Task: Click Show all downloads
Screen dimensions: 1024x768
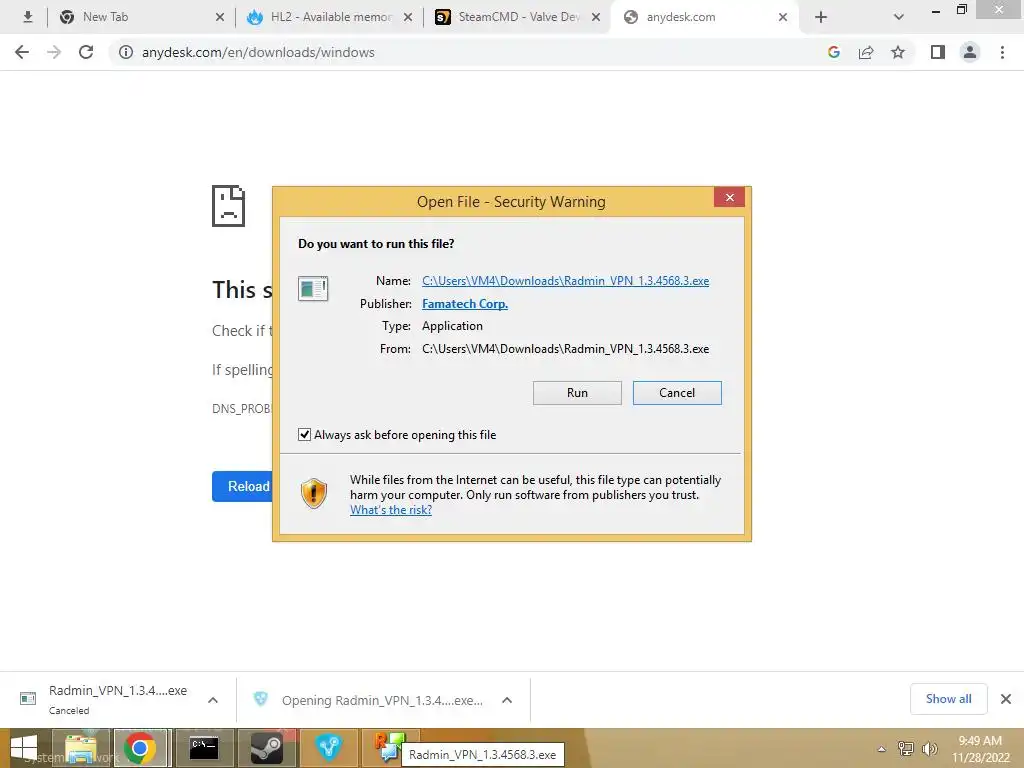Action: coord(948,699)
